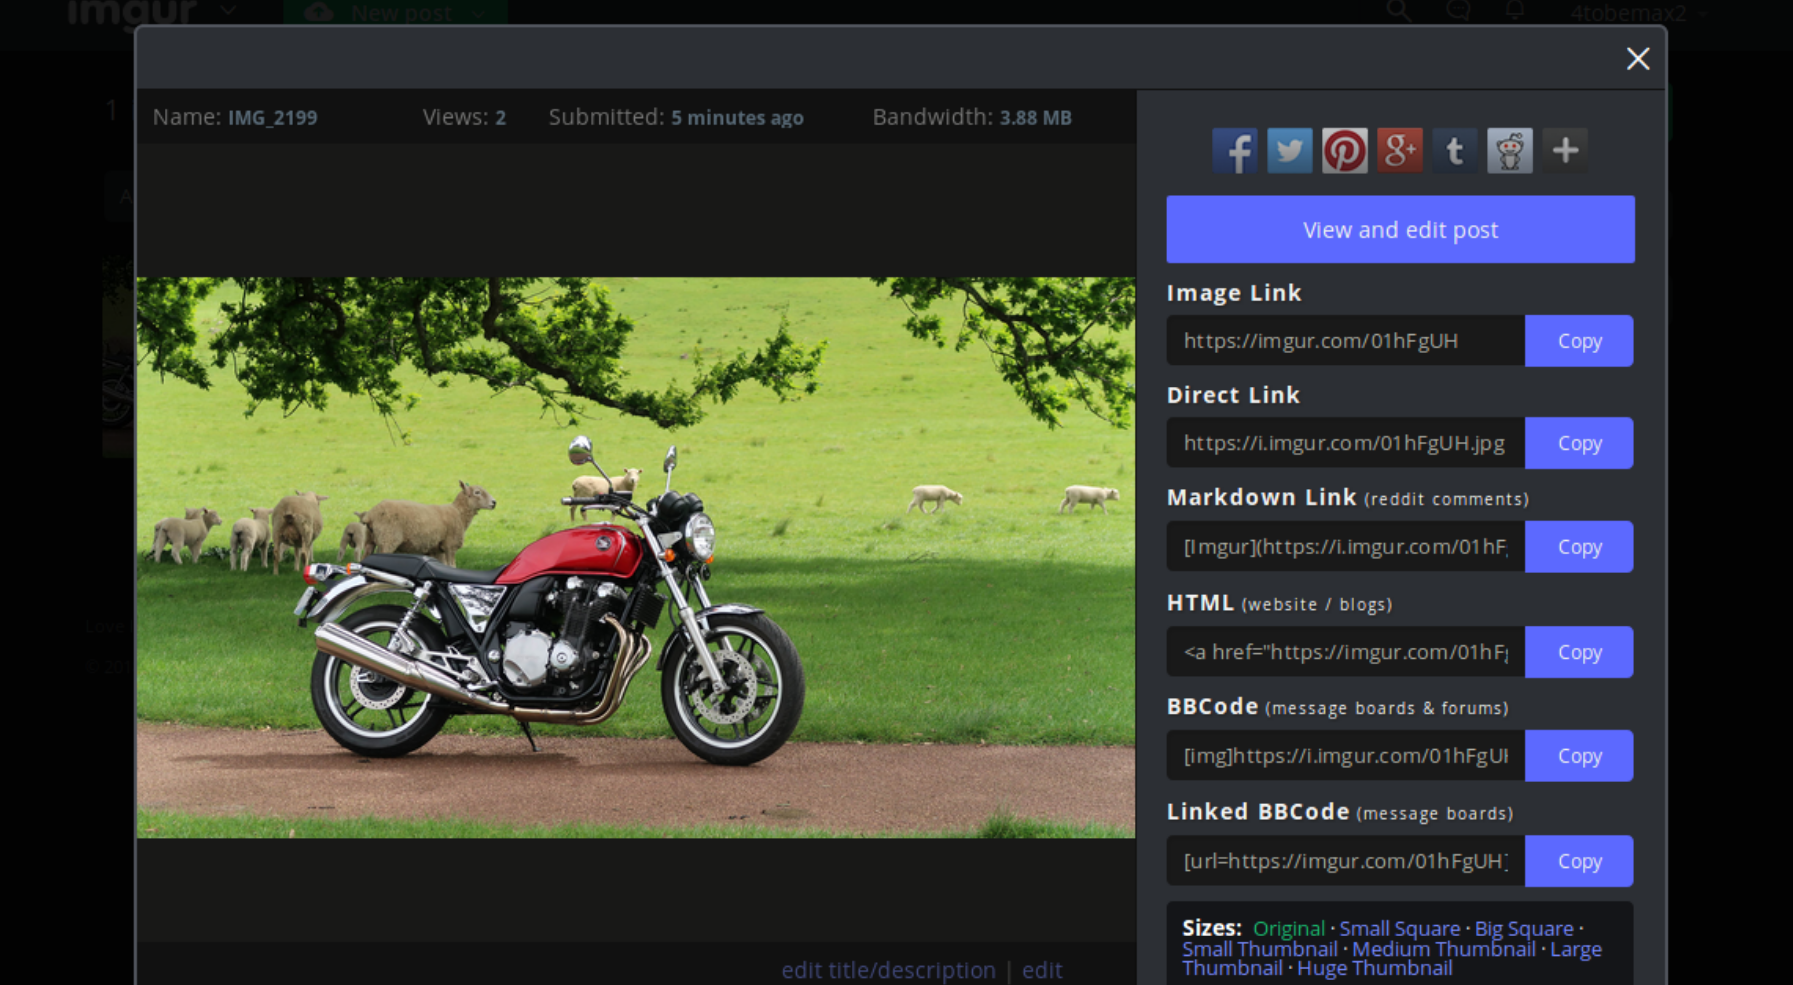
Task: Close the image details dialog
Action: (x=1638, y=59)
